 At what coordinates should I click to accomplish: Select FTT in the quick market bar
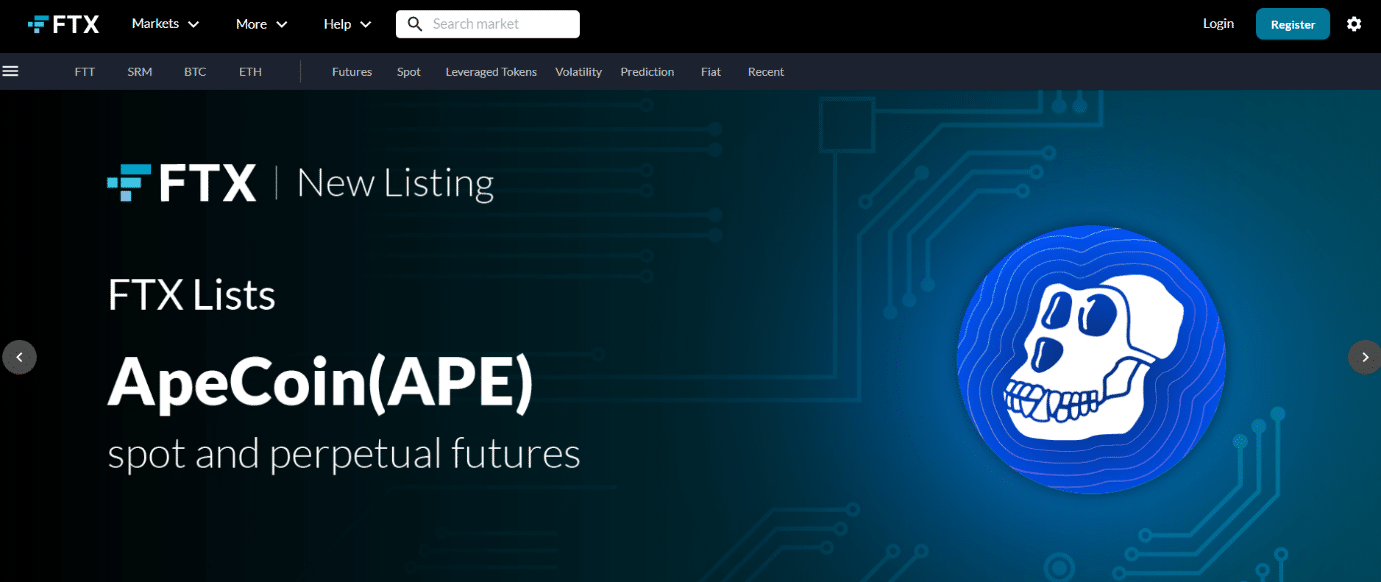tap(85, 72)
